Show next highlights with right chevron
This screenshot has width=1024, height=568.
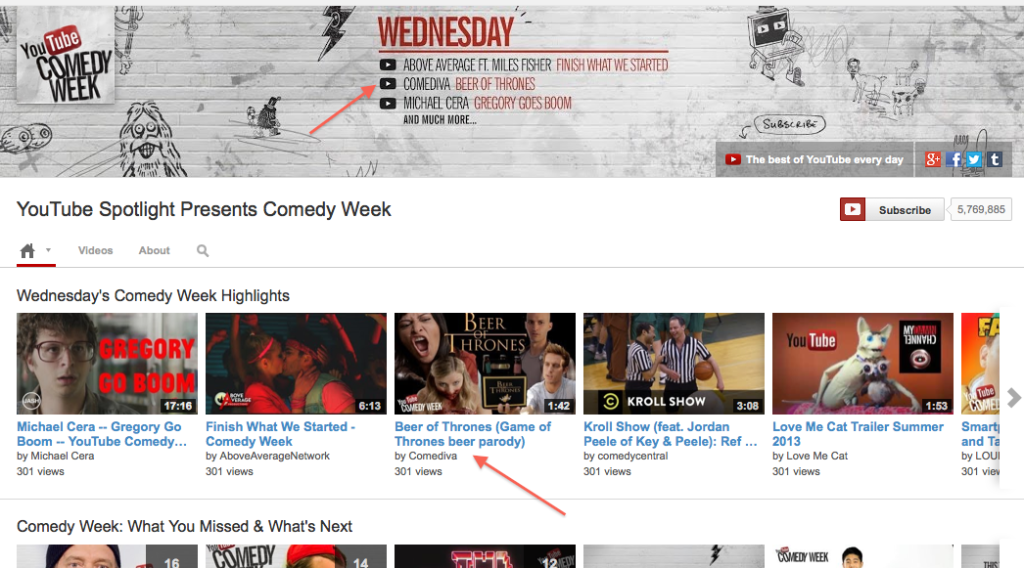click(1013, 397)
